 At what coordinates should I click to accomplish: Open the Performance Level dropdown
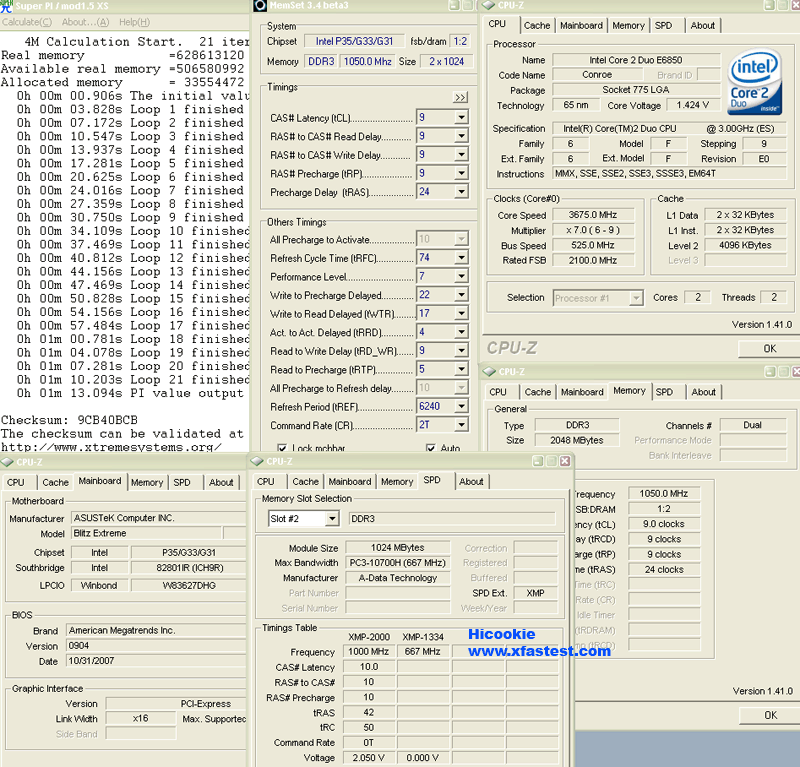[x=461, y=276]
